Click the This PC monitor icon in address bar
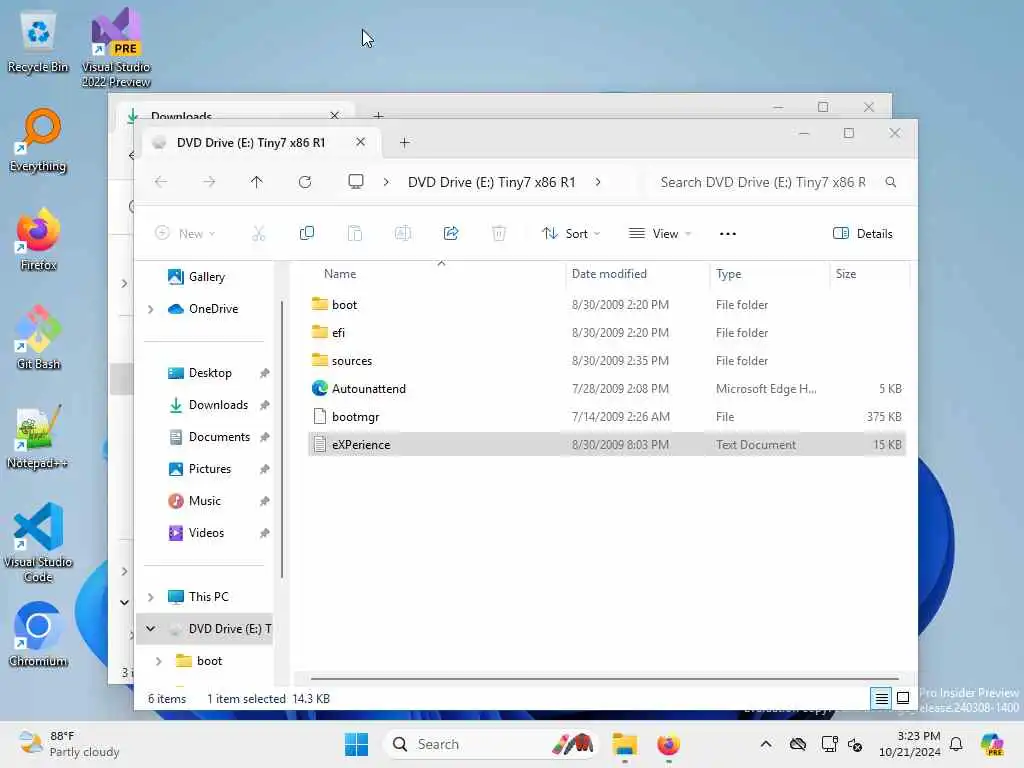The width and height of the screenshot is (1024, 768). (x=356, y=182)
